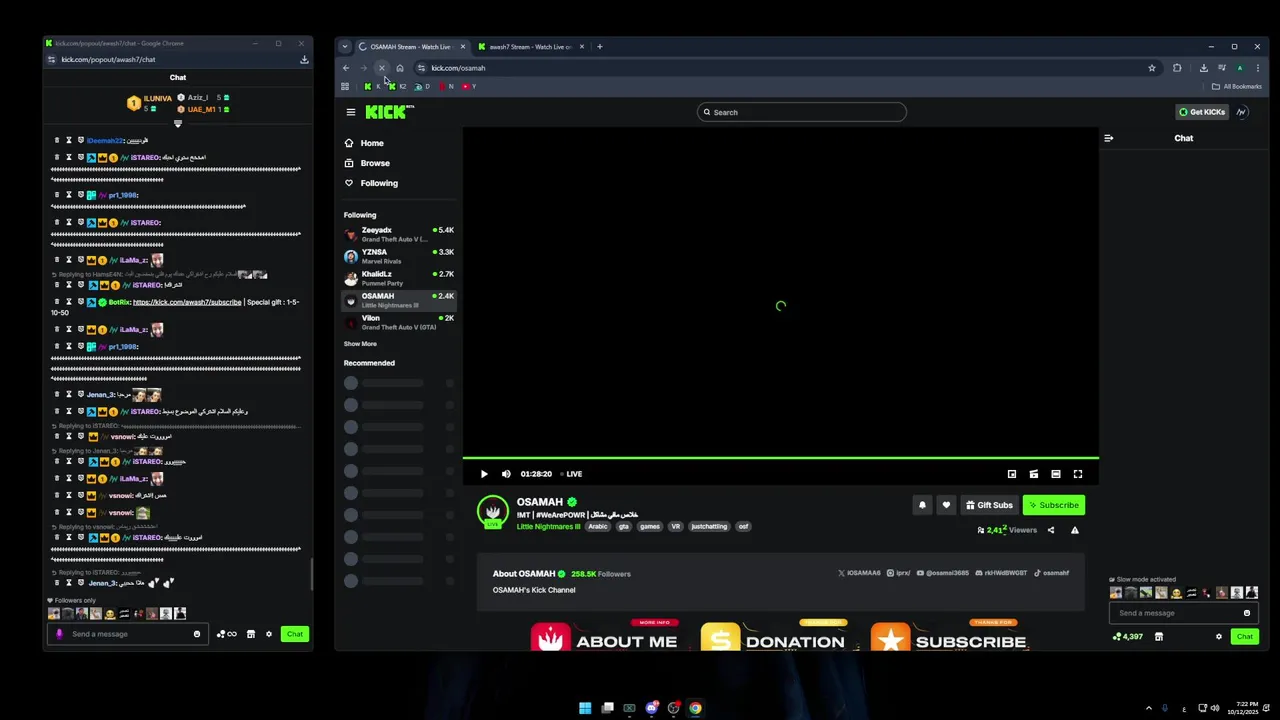Open Windows Start menu

click(585, 708)
